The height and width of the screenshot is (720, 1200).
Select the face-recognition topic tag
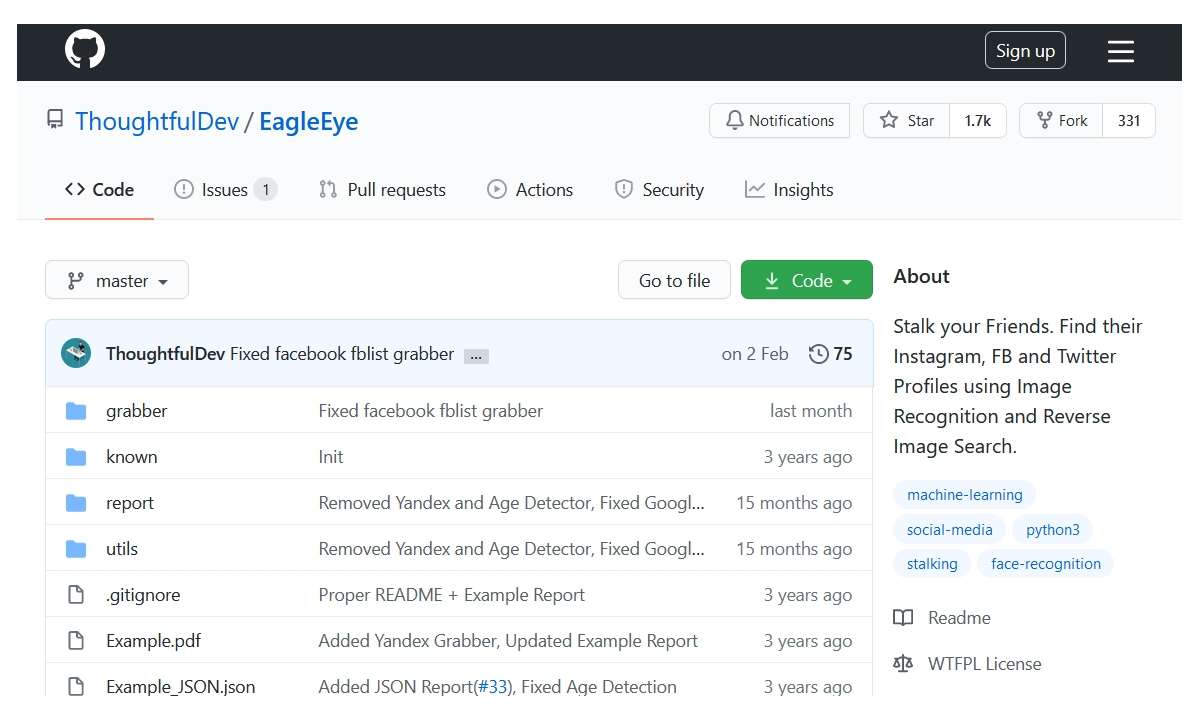[1046, 564]
